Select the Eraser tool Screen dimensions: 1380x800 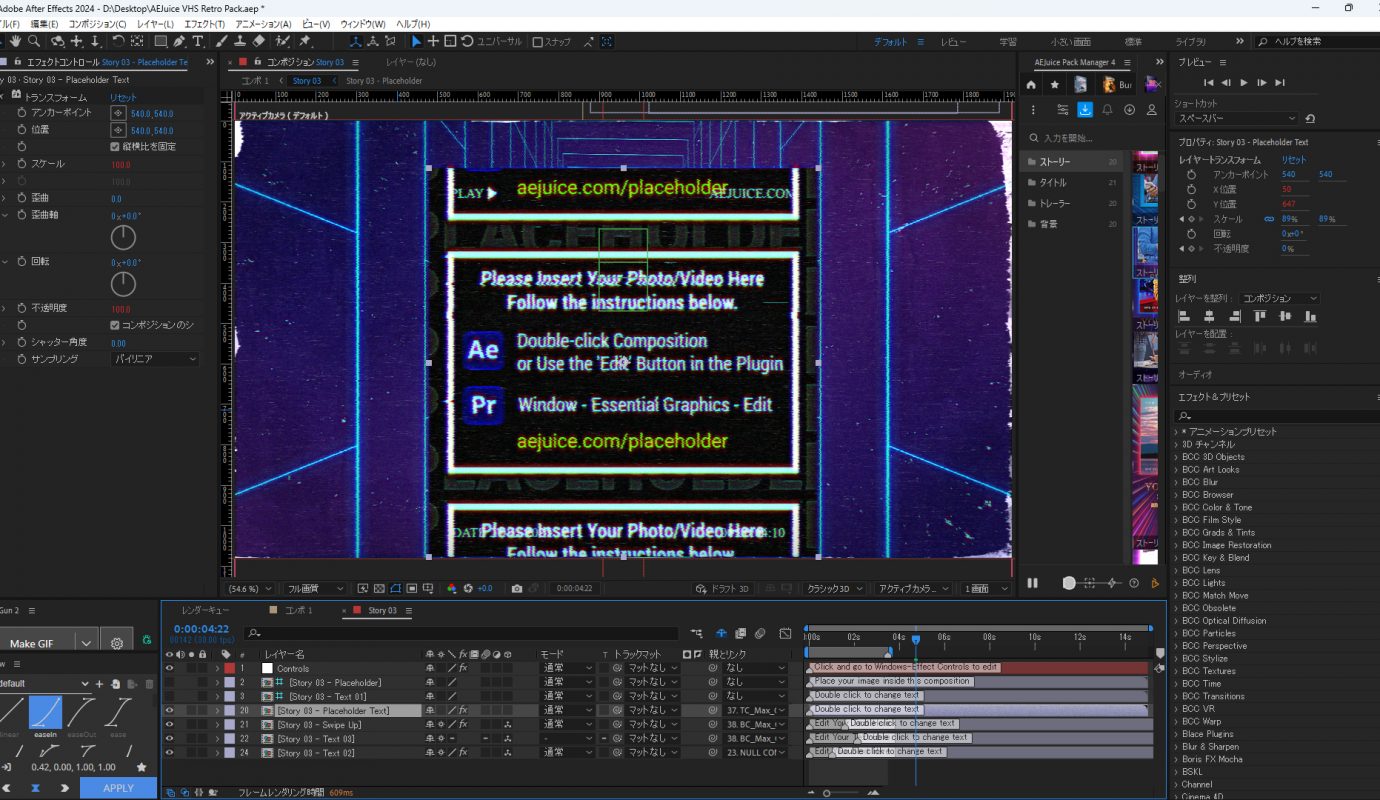(259, 41)
